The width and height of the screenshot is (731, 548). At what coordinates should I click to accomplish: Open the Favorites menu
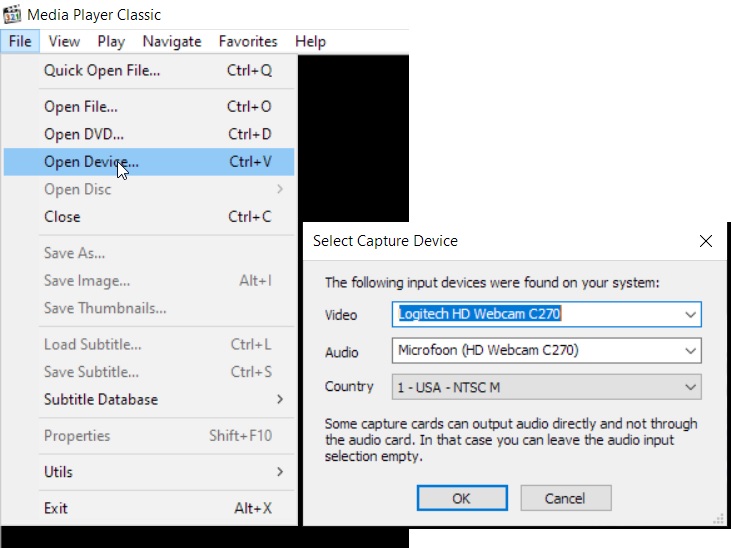click(248, 41)
